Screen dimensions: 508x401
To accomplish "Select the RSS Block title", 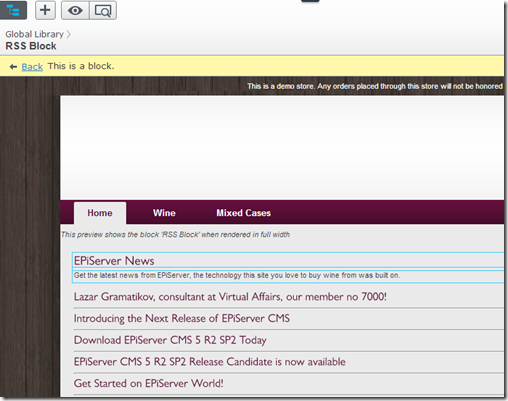I will 31,46.
